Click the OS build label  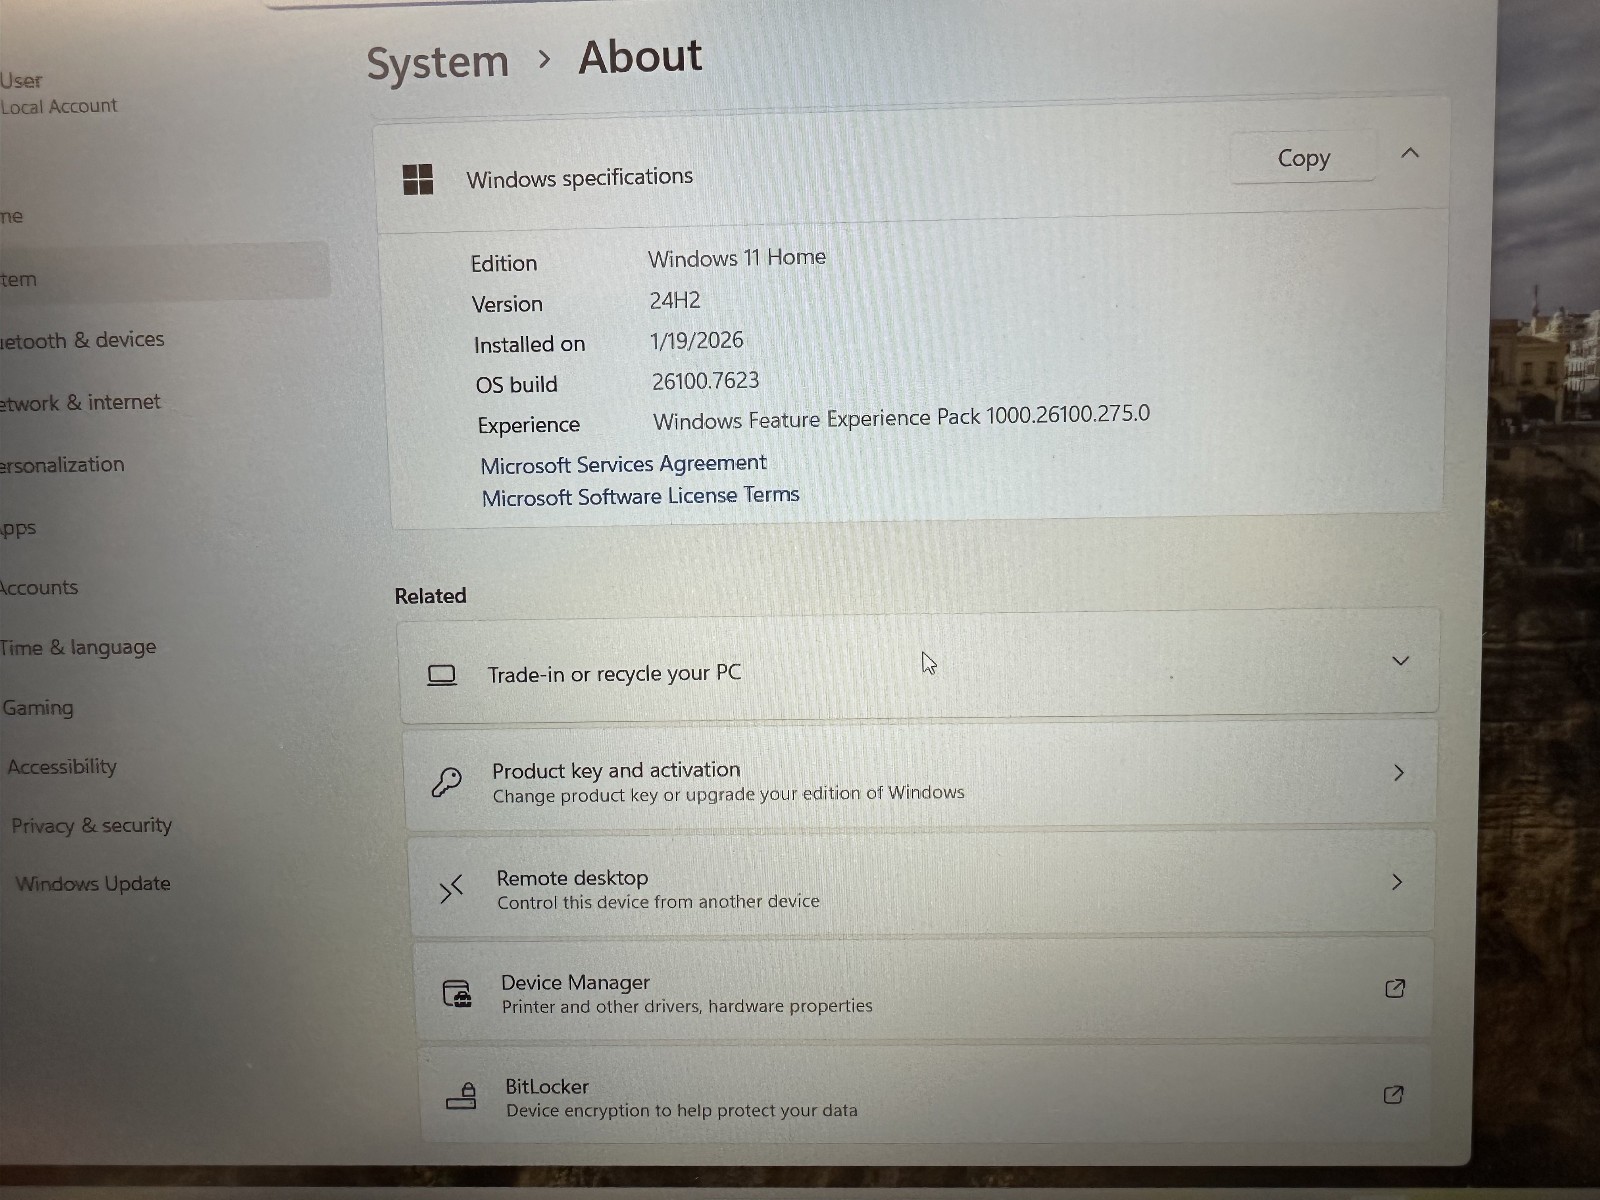516,385
